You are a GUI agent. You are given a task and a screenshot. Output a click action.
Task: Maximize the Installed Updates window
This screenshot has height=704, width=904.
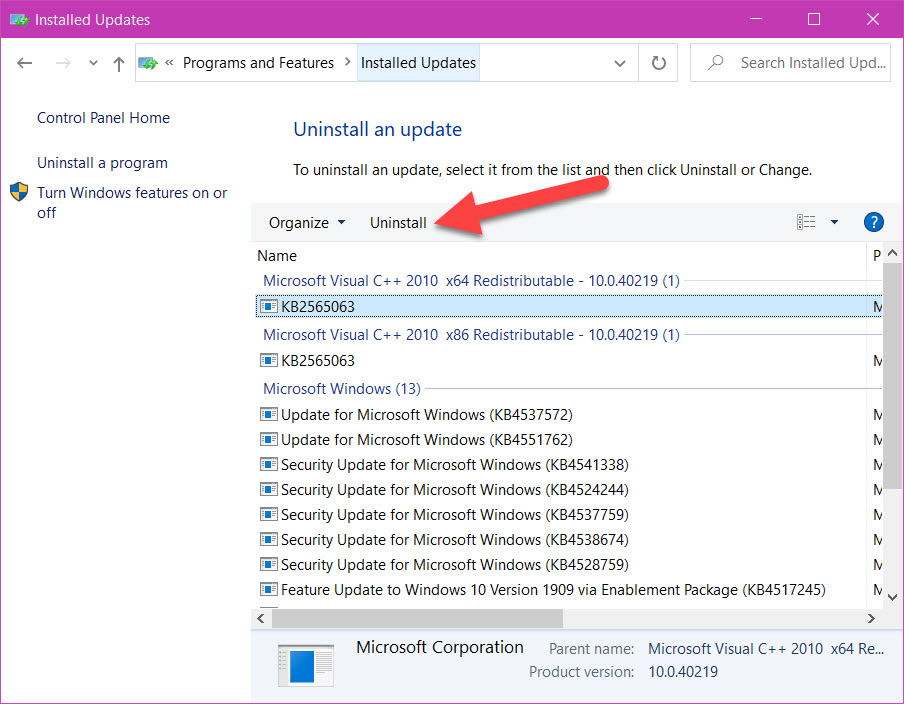814,19
